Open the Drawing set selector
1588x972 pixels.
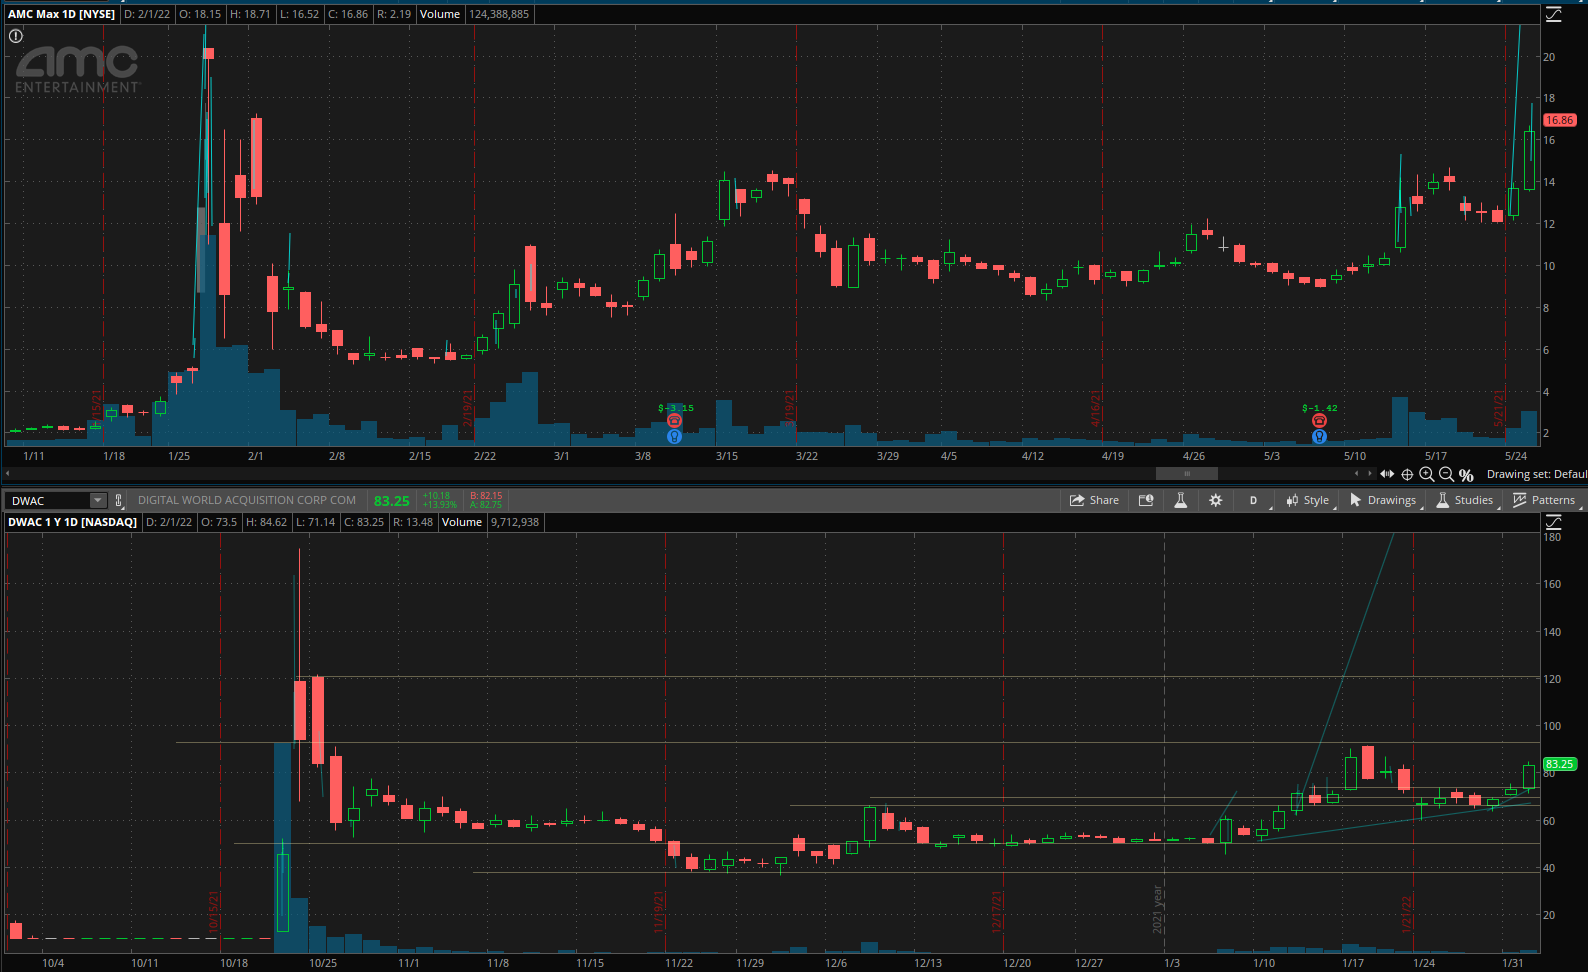pos(1536,474)
